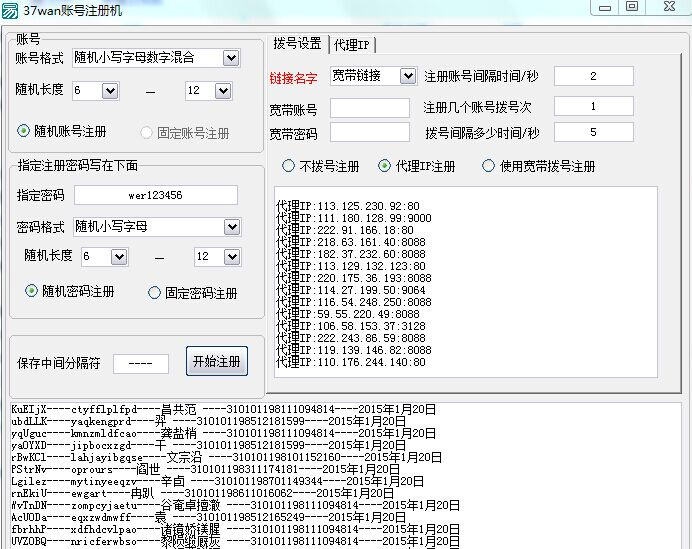This screenshot has width=692, height=549.
Task: Switch to the 代理IP tab
Action: 352,45
